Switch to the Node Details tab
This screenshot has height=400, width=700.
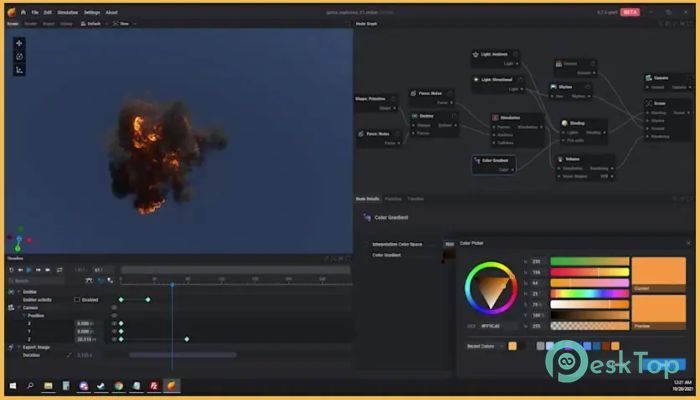367,199
